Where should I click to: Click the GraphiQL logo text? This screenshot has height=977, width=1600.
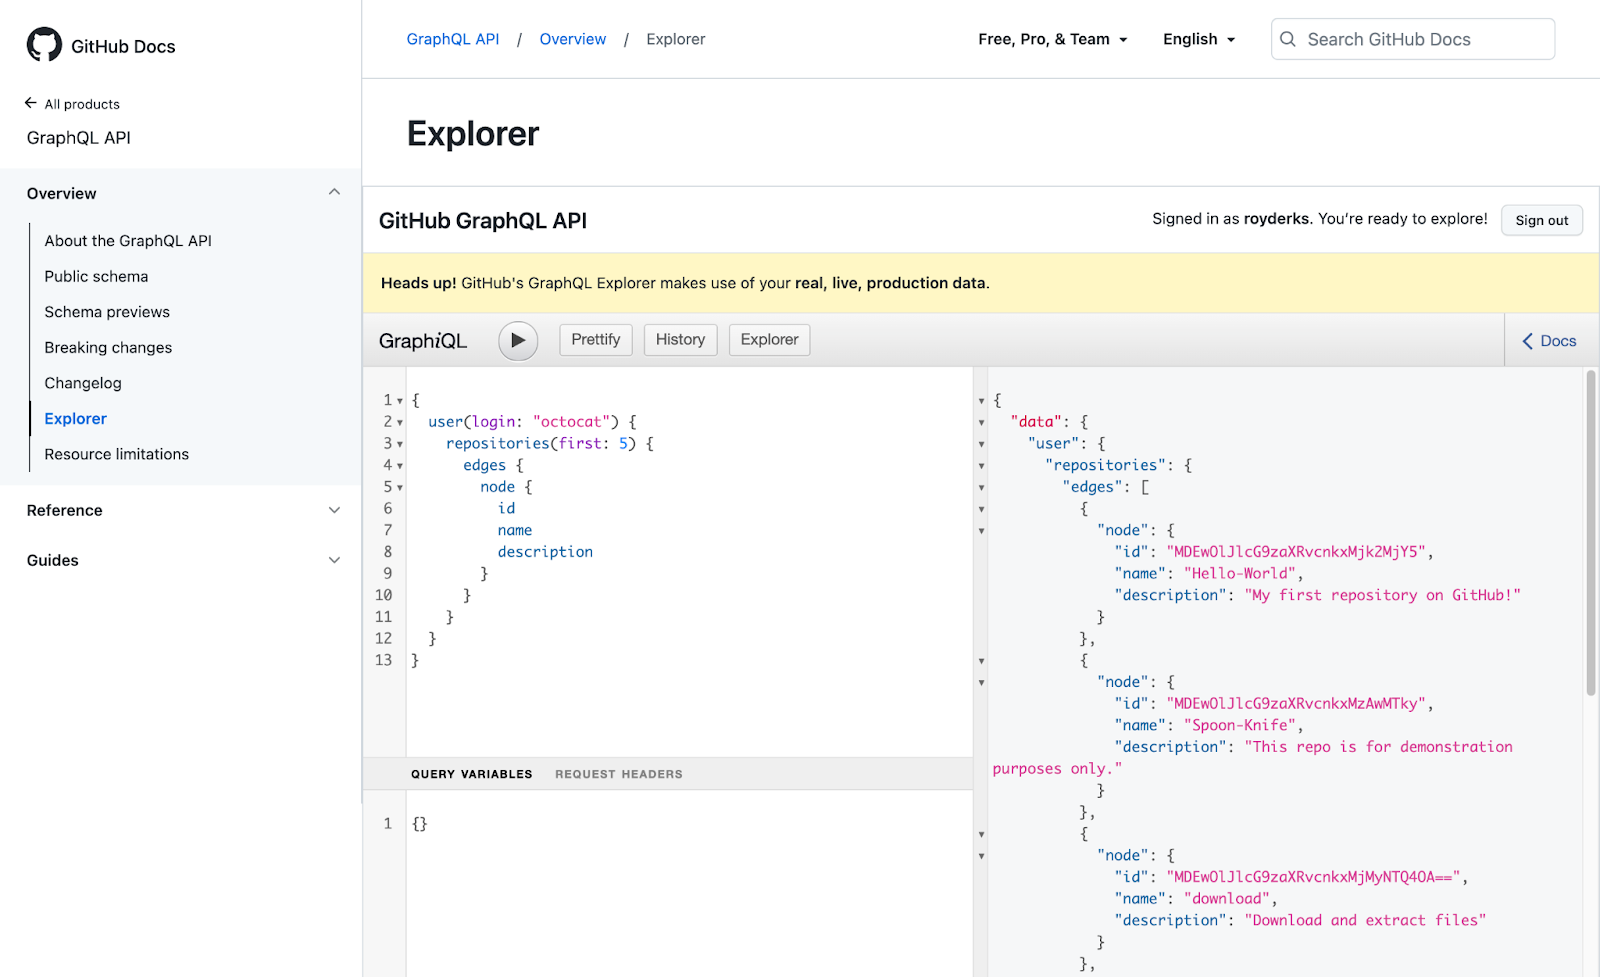(423, 341)
